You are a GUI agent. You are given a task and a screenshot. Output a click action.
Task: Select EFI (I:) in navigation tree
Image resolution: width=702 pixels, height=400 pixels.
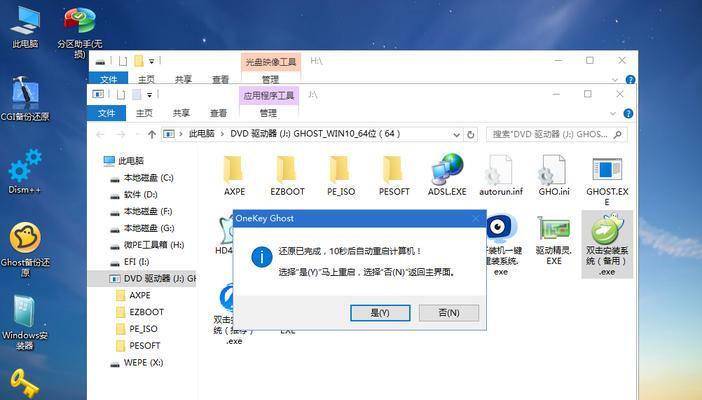[x=130, y=262]
